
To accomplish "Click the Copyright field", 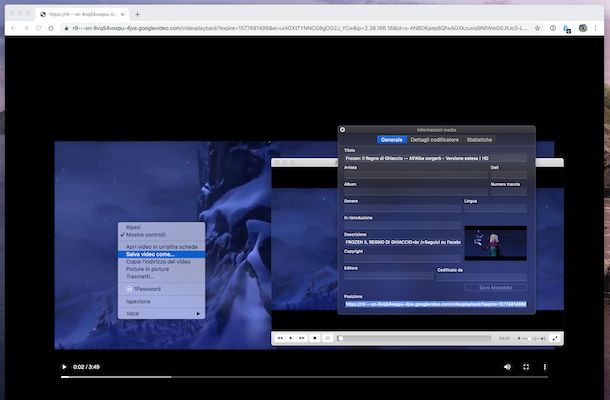I will tap(402, 259).
